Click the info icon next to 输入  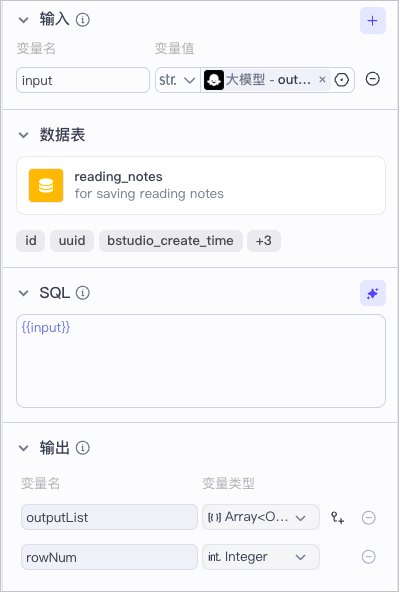click(x=83, y=20)
